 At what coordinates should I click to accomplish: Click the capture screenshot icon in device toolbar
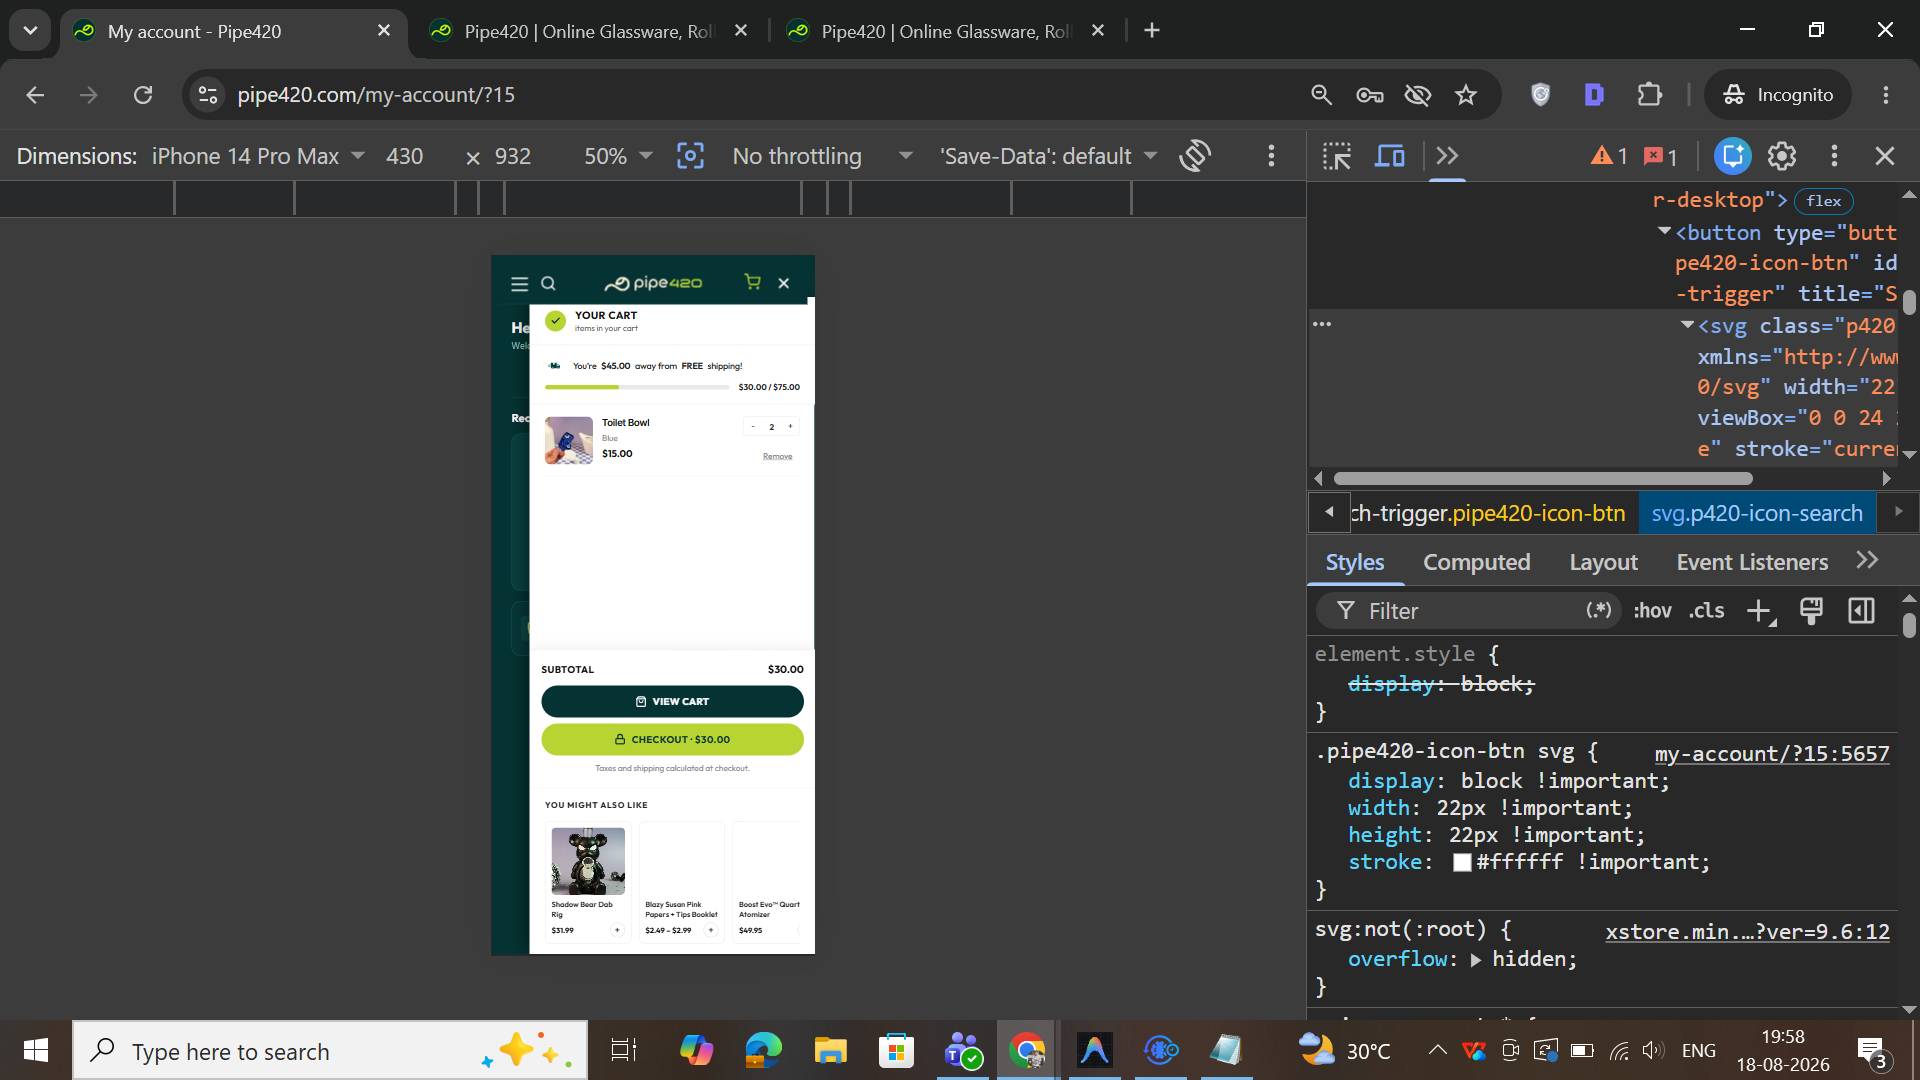690,156
